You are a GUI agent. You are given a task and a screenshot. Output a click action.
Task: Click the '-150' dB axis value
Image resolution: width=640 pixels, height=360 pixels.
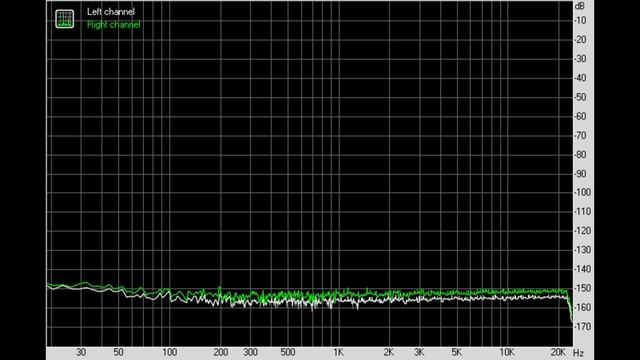click(582, 288)
